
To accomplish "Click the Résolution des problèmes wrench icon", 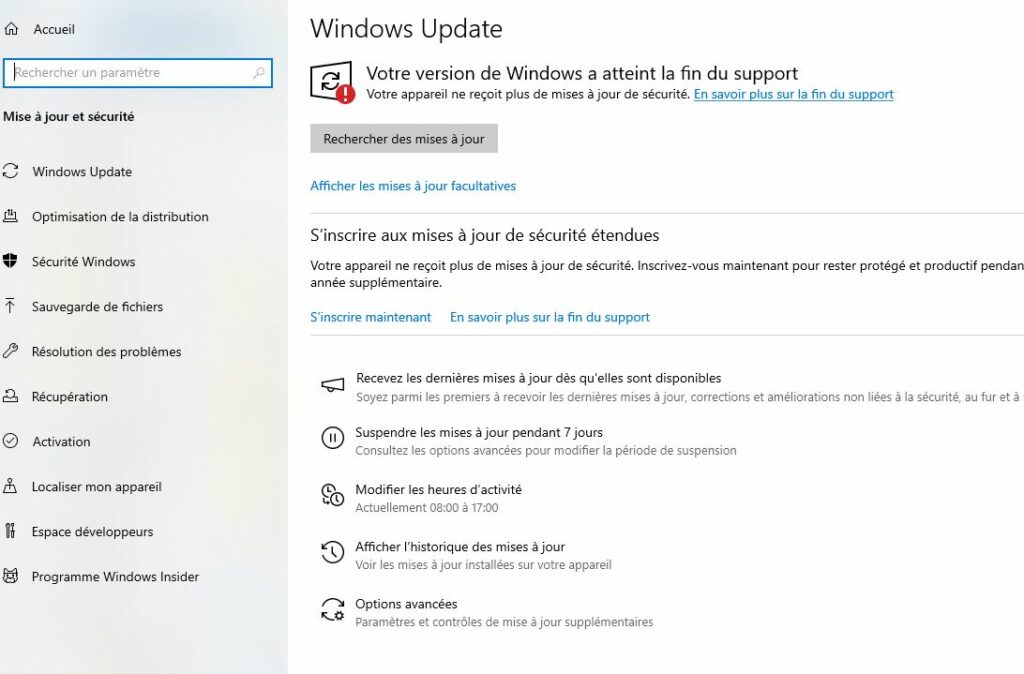I will click(x=10, y=351).
